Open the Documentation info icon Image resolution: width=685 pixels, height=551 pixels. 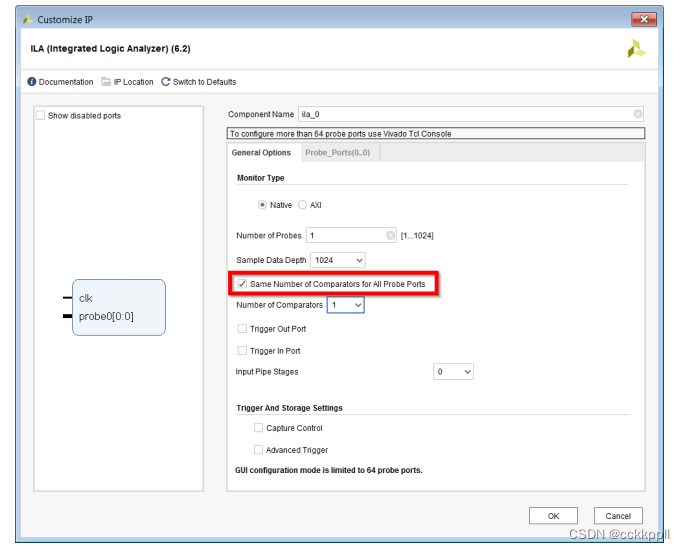pos(32,82)
